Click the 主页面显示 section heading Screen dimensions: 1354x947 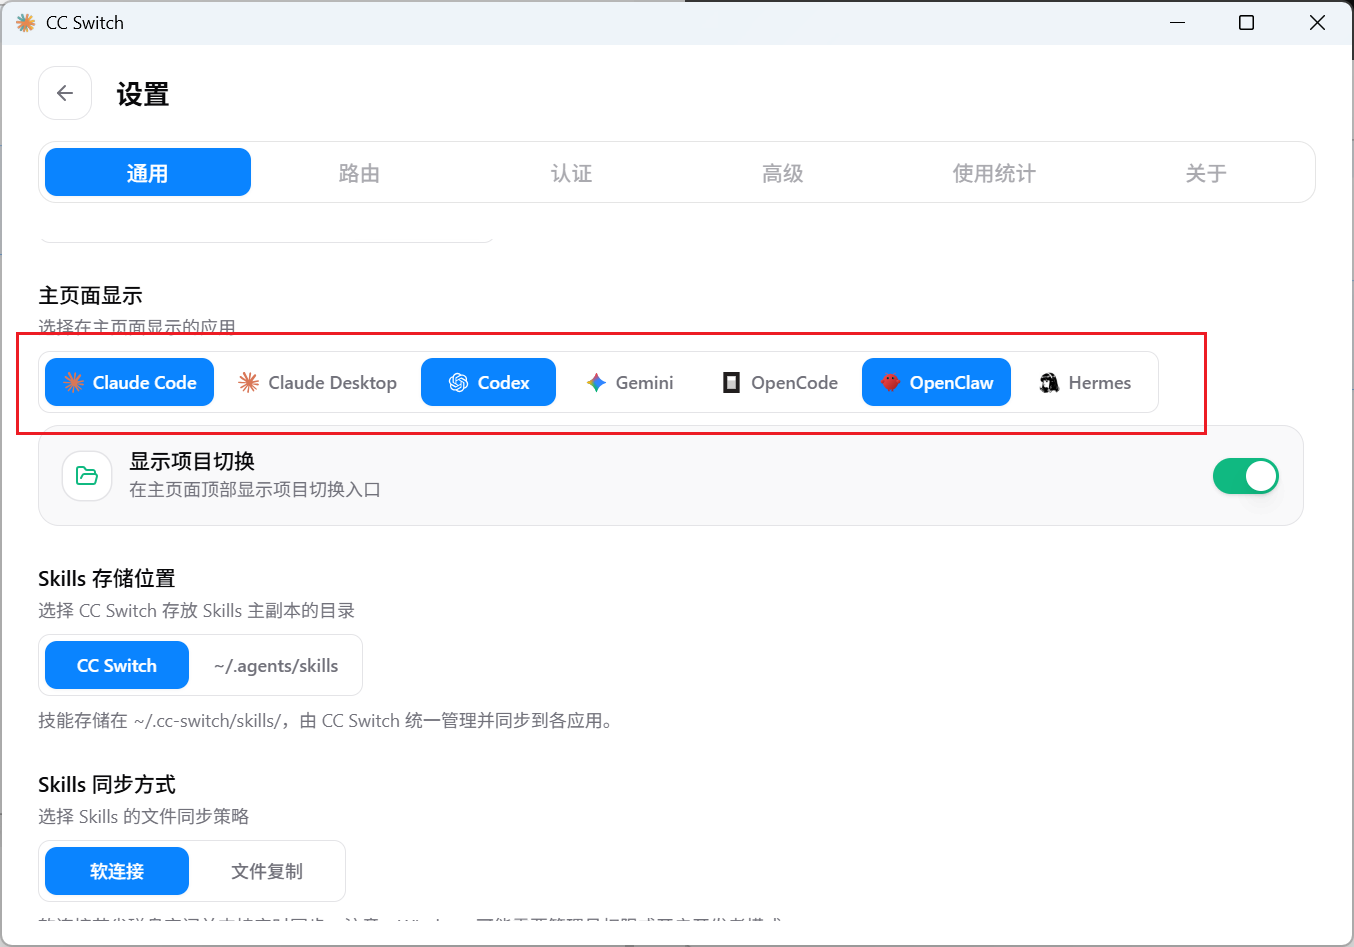[90, 295]
